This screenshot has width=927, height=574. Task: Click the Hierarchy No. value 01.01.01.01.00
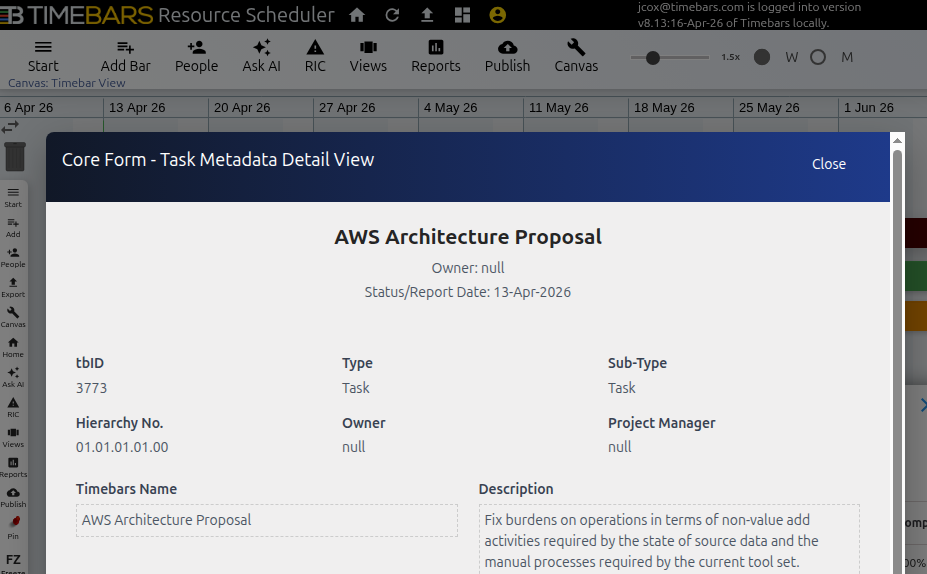[x=122, y=447]
